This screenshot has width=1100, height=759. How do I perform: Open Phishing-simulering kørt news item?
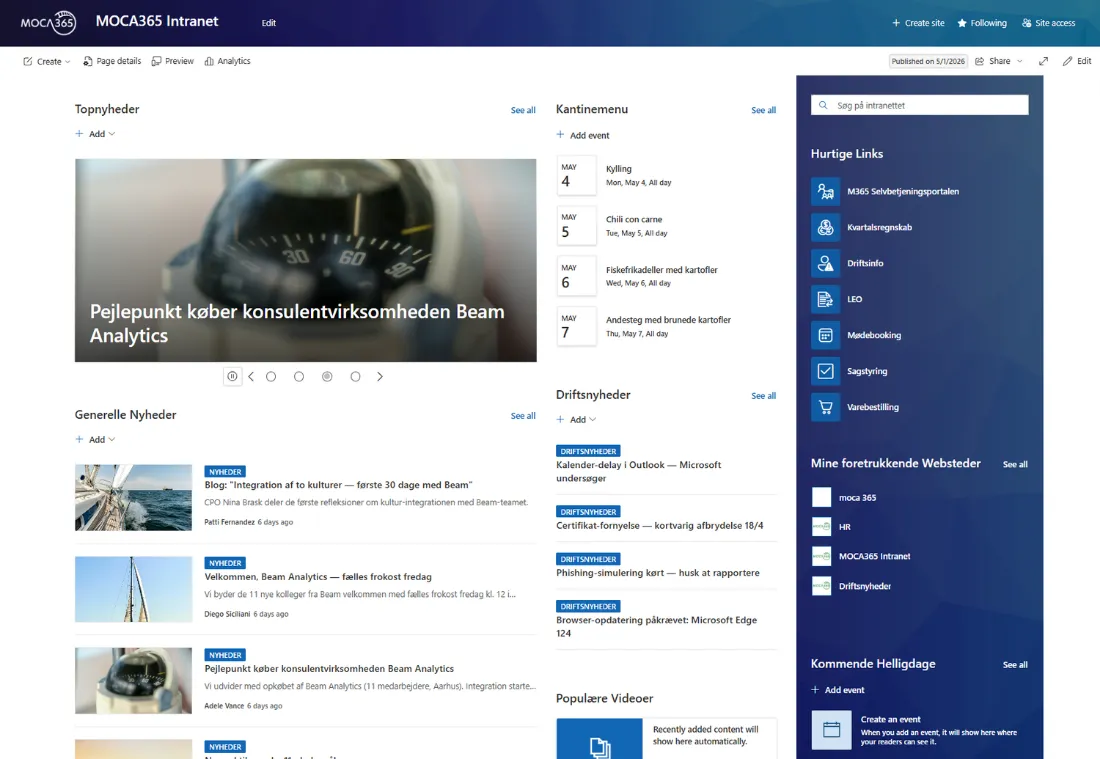(x=657, y=573)
